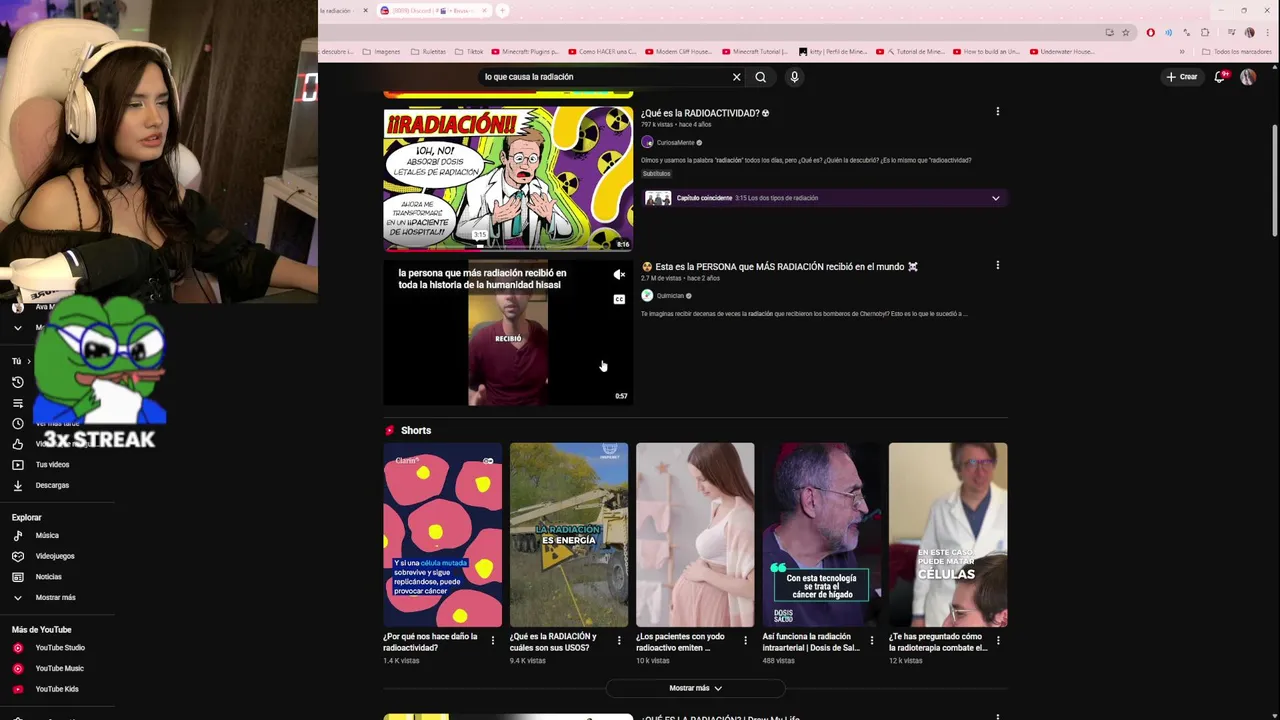Viewport: 1280px width, 720px height.
Task: Open the PERSONA que MÁS RADIACIÓN recibió title
Action: point(780,267)
